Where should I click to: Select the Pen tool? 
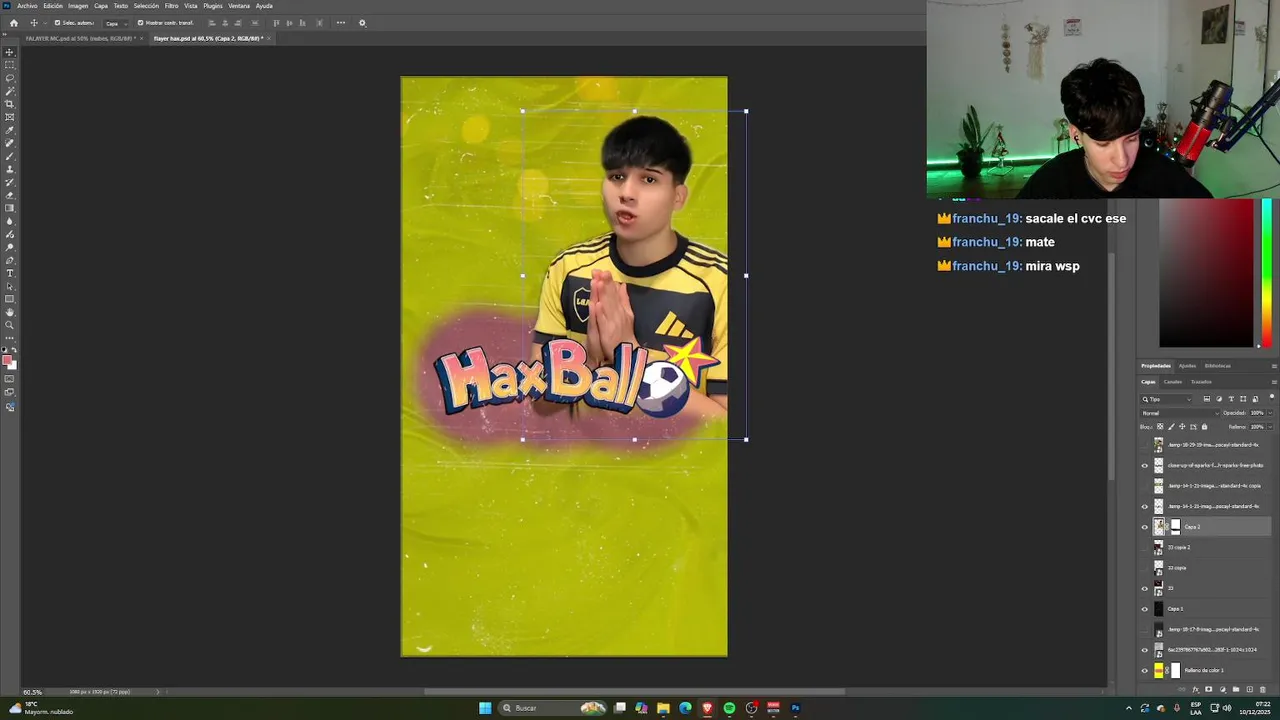pyautogui.click(x=10, y=260)
